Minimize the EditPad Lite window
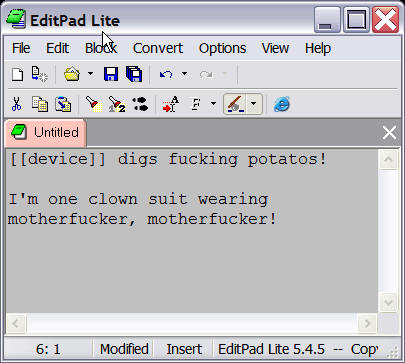The image size is (405, 363). coord(327,20)
